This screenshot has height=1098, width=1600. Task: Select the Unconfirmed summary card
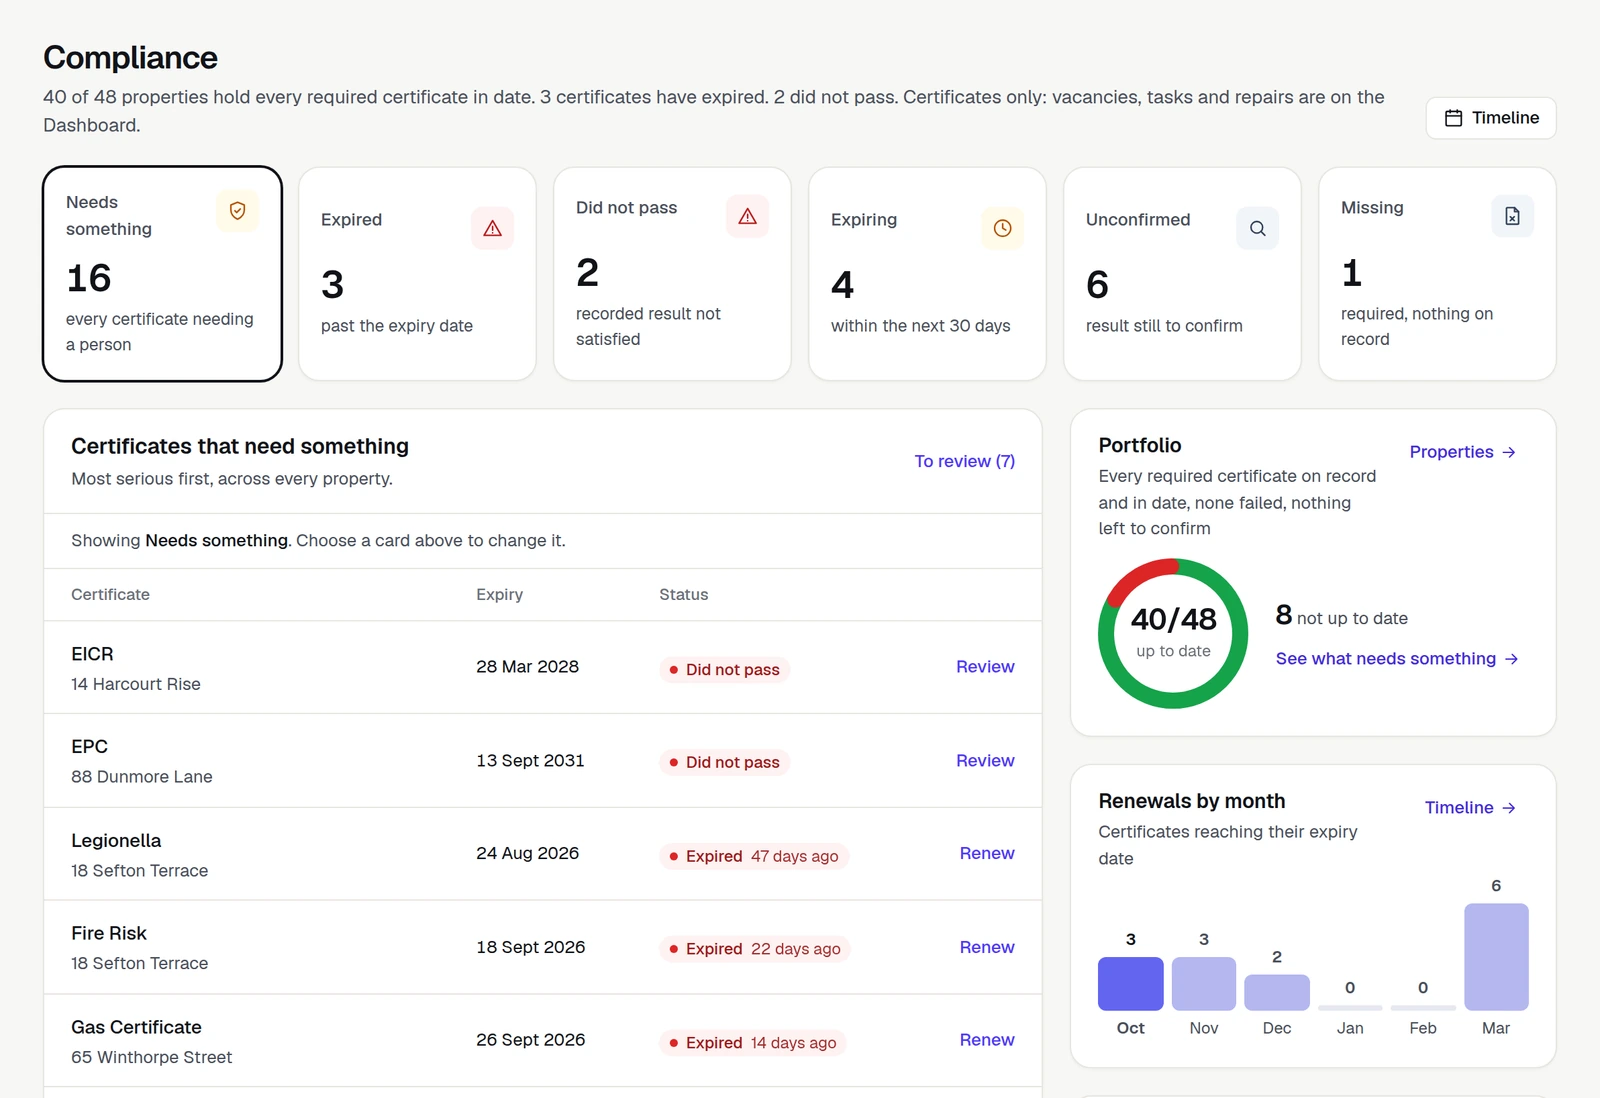point(1182,274)
